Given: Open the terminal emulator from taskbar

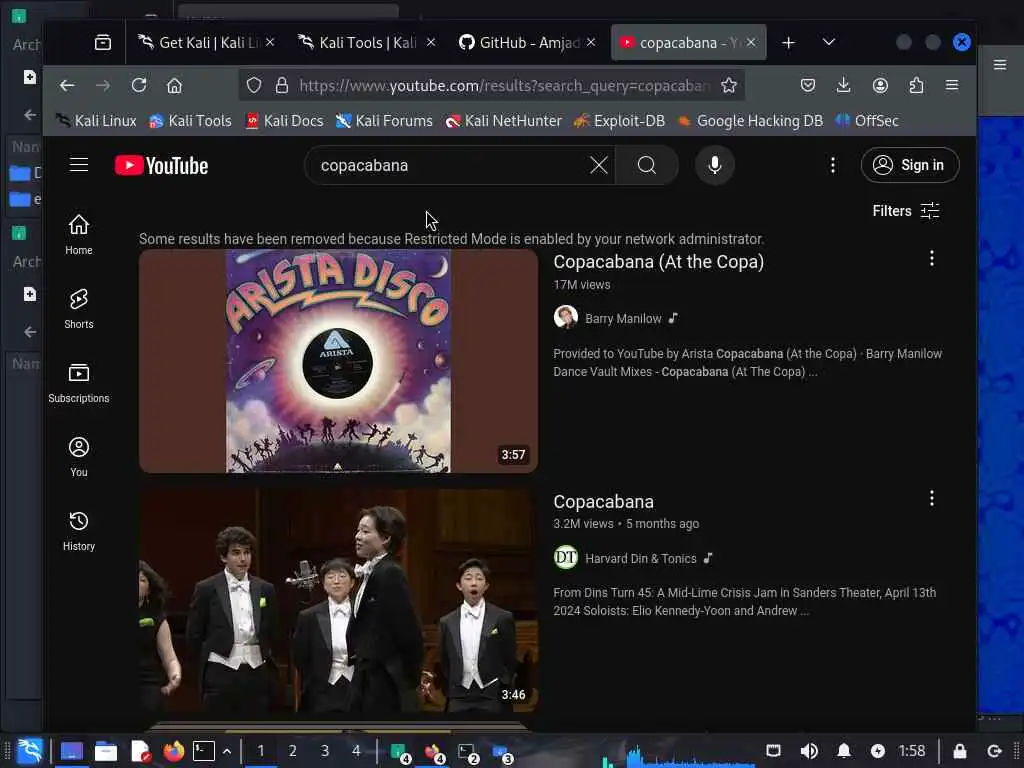Looking at the screenshot, I should click(x=204, y=752).
